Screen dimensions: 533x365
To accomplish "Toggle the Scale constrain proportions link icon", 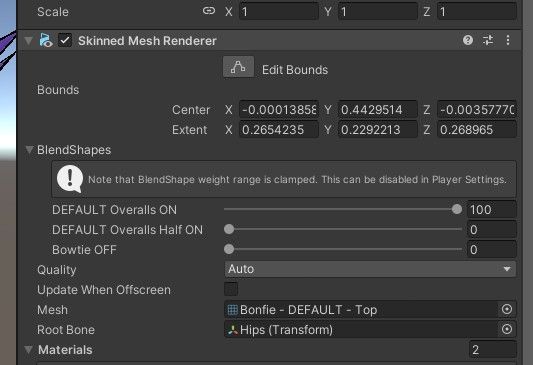I will point(209,11).
